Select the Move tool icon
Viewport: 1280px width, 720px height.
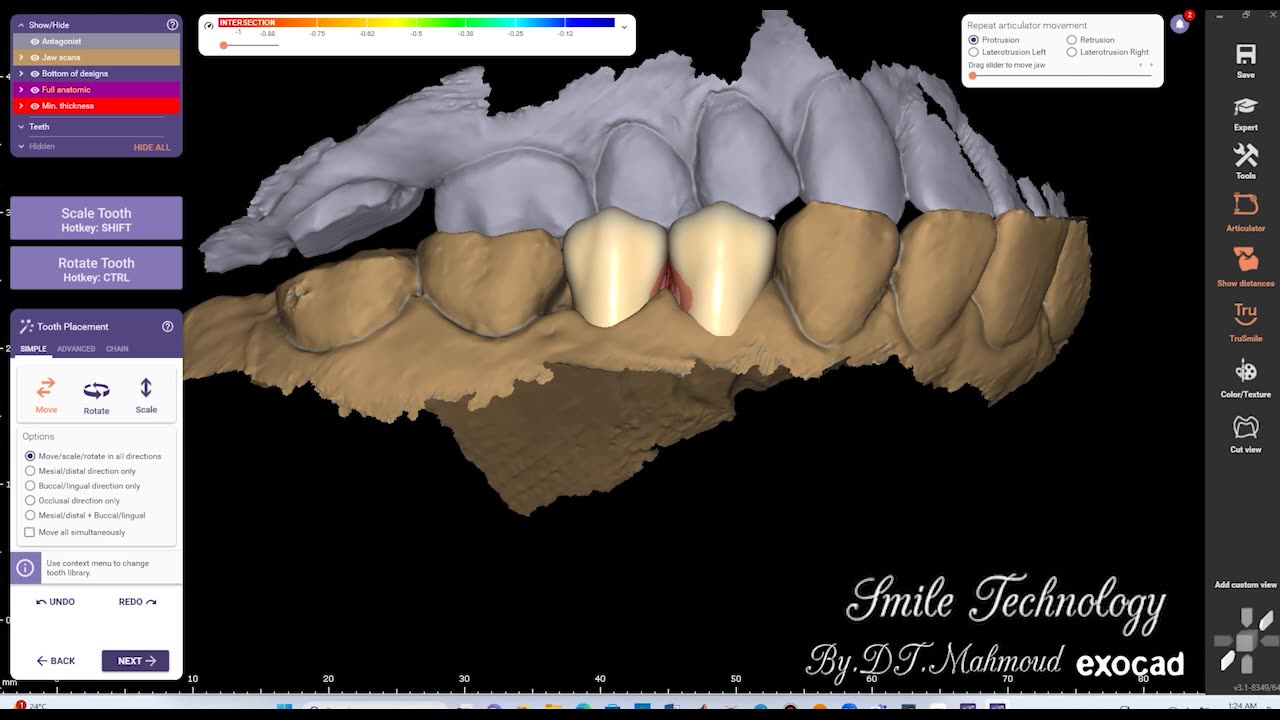coord(46,388)
